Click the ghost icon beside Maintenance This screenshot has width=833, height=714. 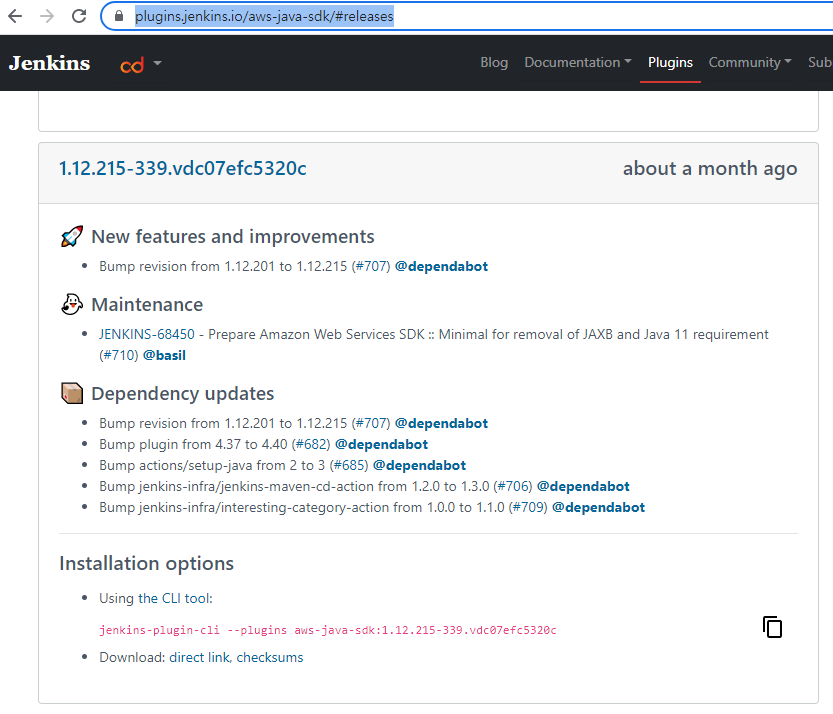(72, 304)
